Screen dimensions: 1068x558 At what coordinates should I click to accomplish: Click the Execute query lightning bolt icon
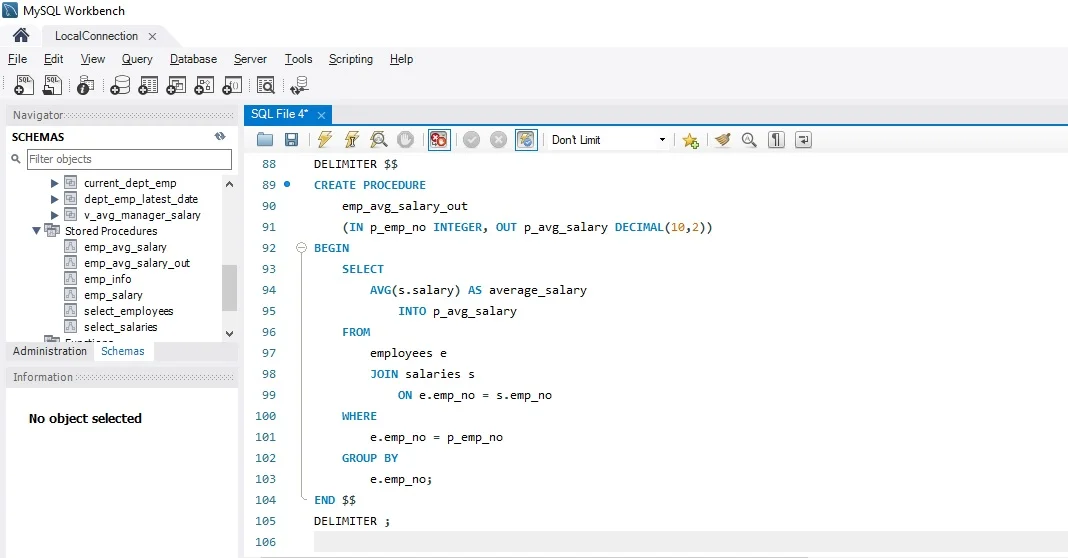[325, 140]
